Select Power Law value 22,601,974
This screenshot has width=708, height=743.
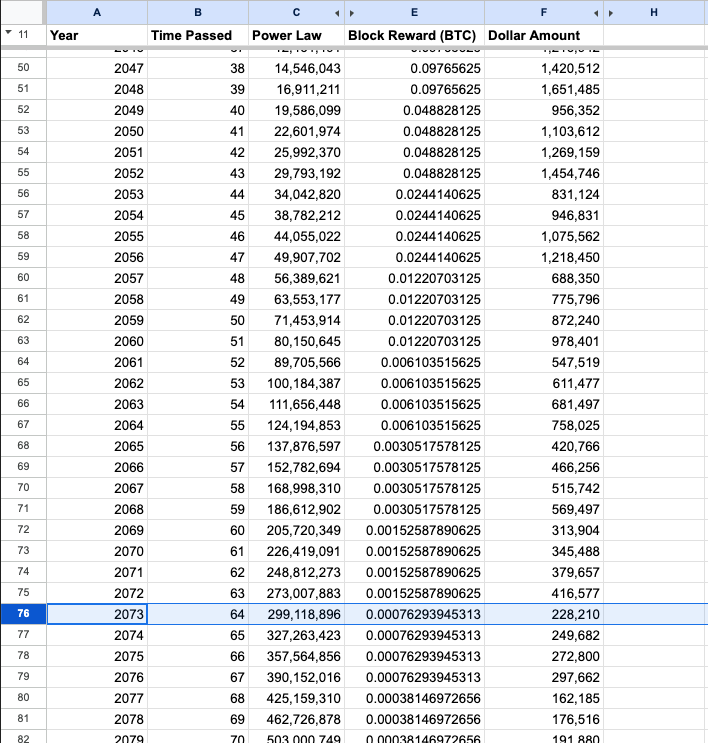click(296, 131)
